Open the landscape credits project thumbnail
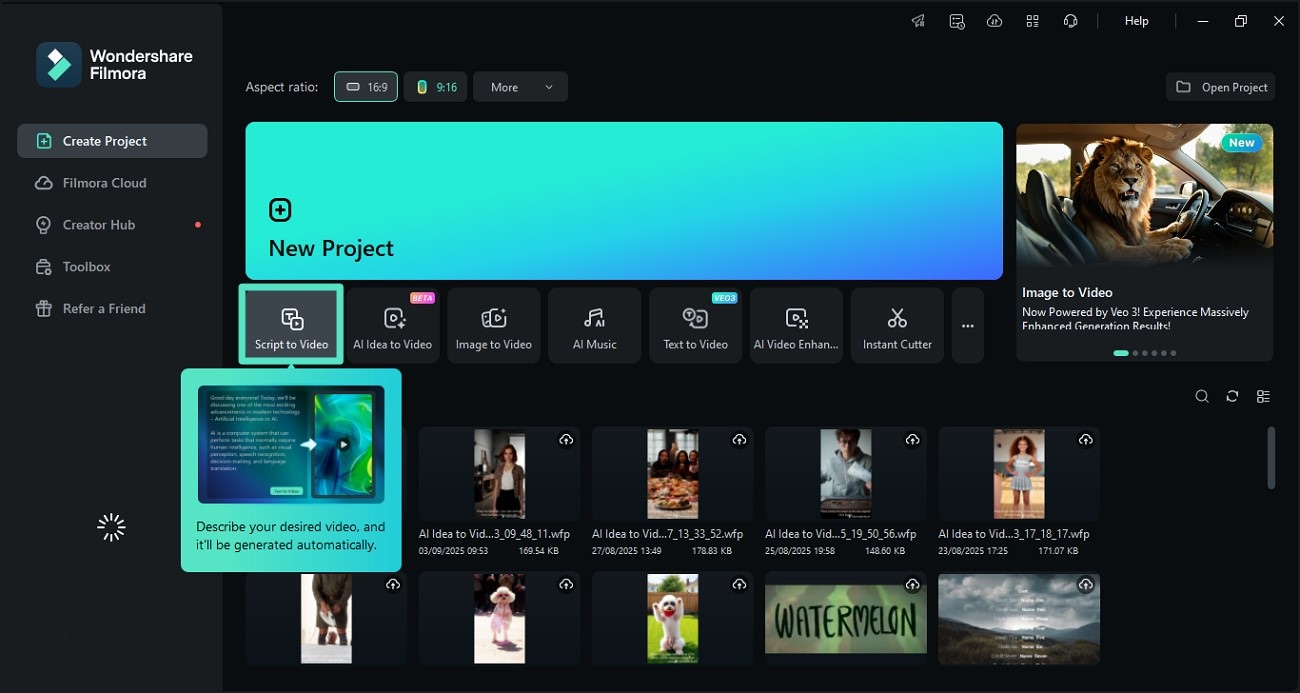 coord(1018,619)
